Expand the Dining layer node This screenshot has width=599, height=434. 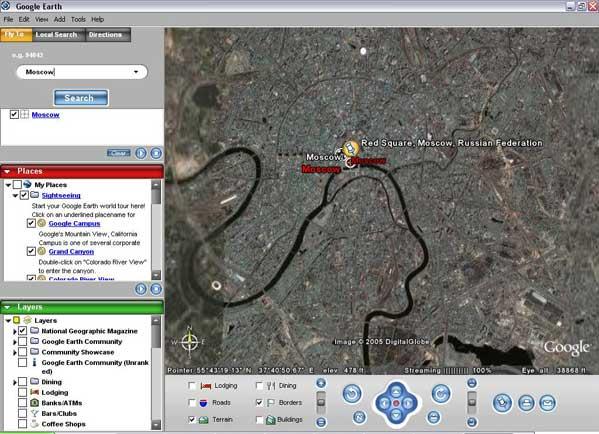[15, 382]
